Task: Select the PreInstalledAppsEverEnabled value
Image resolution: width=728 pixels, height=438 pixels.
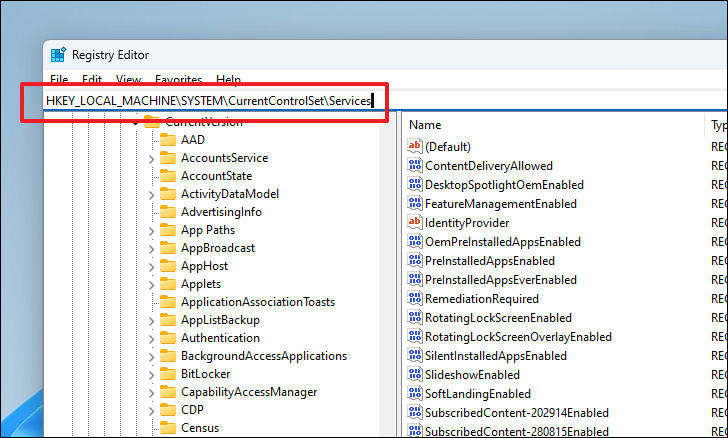Action: [x=501, y=280]
